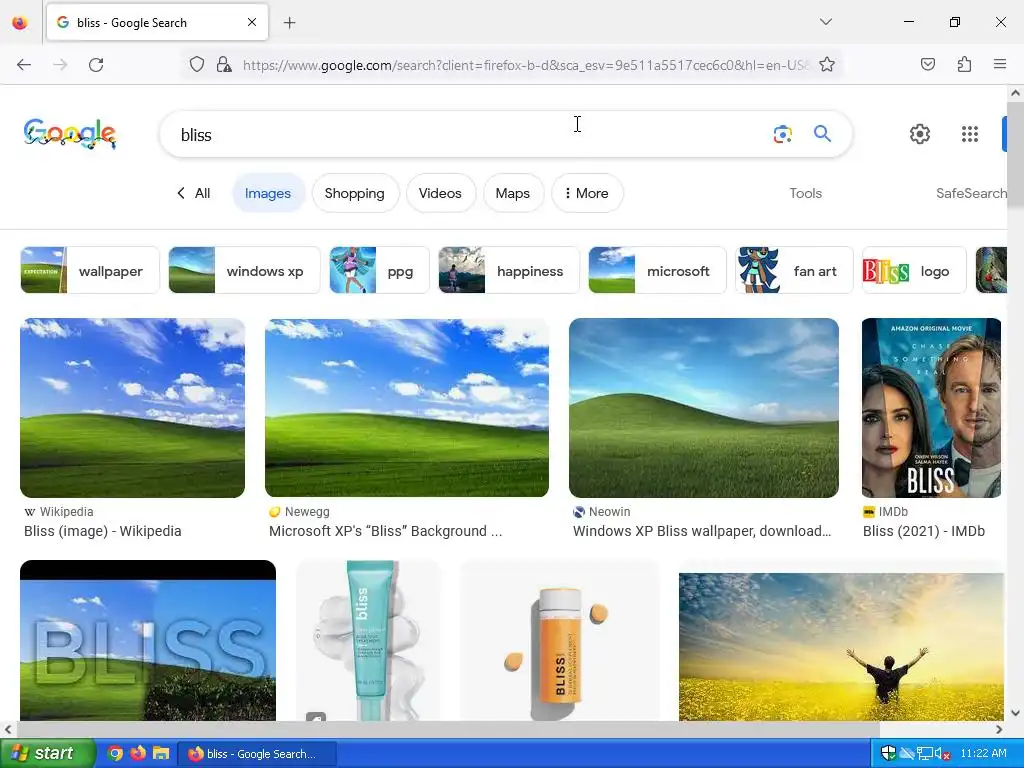Filter images by the Bliss logo chip
The image size is (1024, 768).
pos(914,270)
